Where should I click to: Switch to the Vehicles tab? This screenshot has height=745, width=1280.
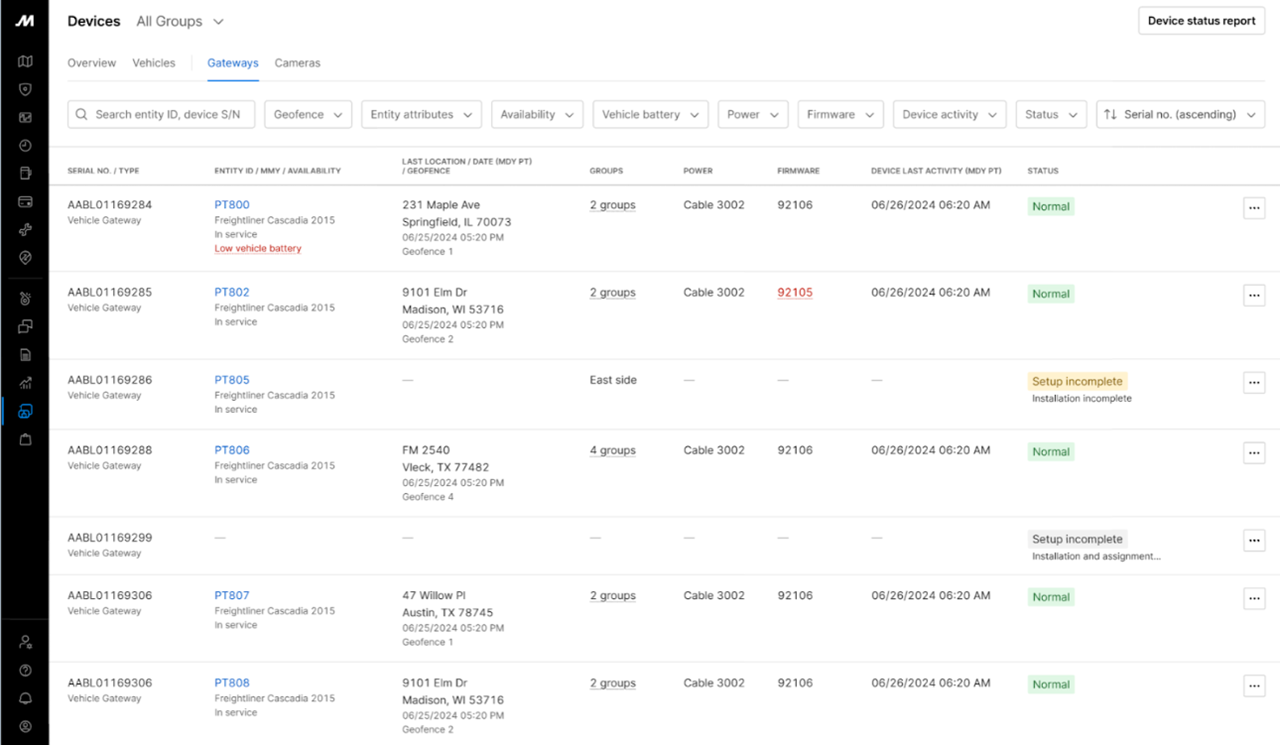[153, 63]
